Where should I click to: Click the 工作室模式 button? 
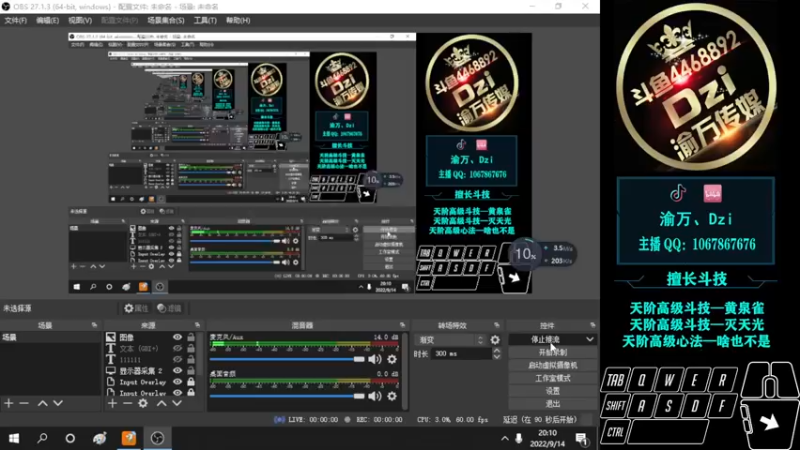tap(553, 378)
